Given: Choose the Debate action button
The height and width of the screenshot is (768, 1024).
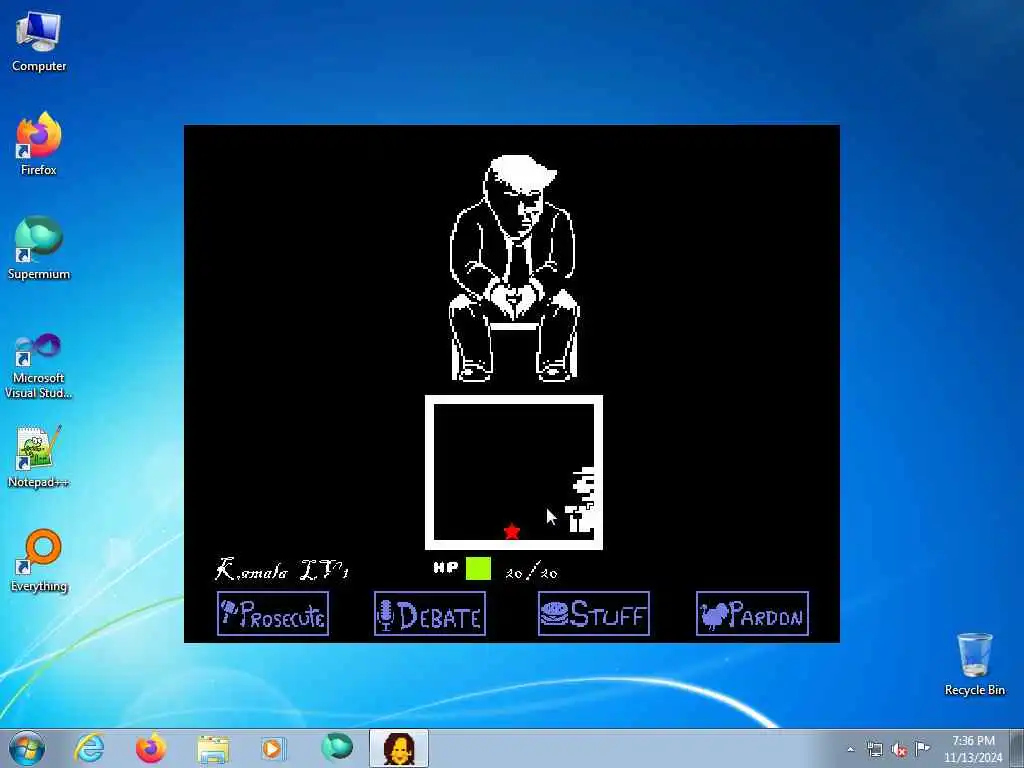Looking at the screenshot, I should tap(430, 613).
